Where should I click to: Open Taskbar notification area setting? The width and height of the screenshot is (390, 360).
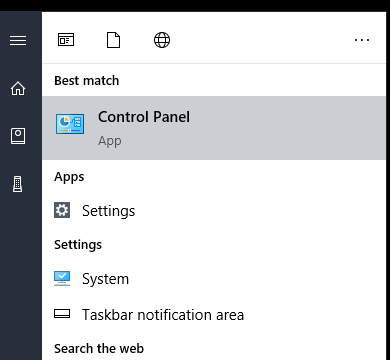tap(214, 315)
